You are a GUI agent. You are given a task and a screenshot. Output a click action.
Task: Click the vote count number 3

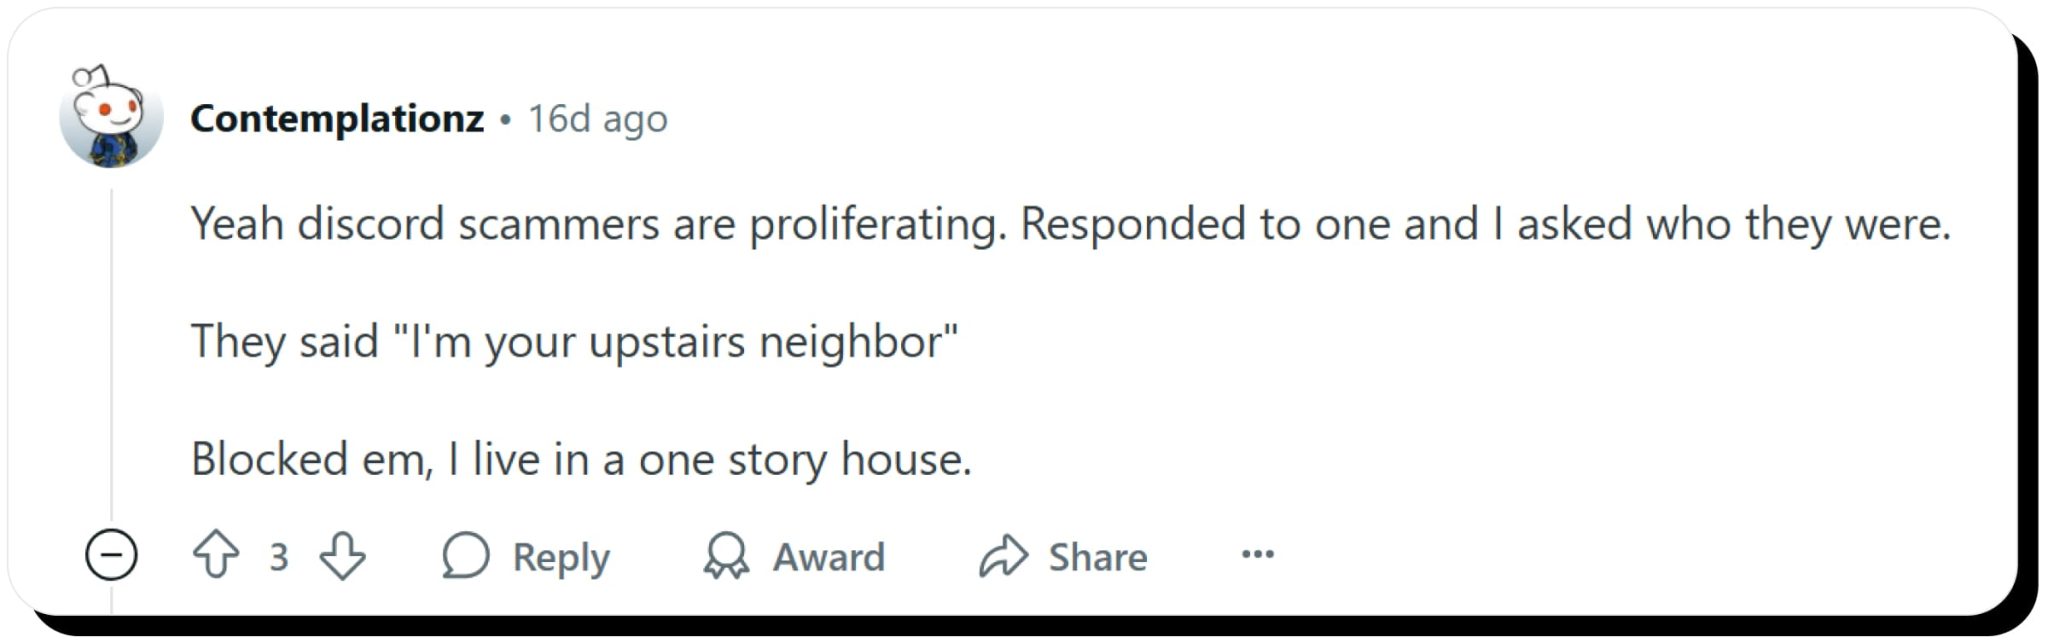tap(279, 557)
